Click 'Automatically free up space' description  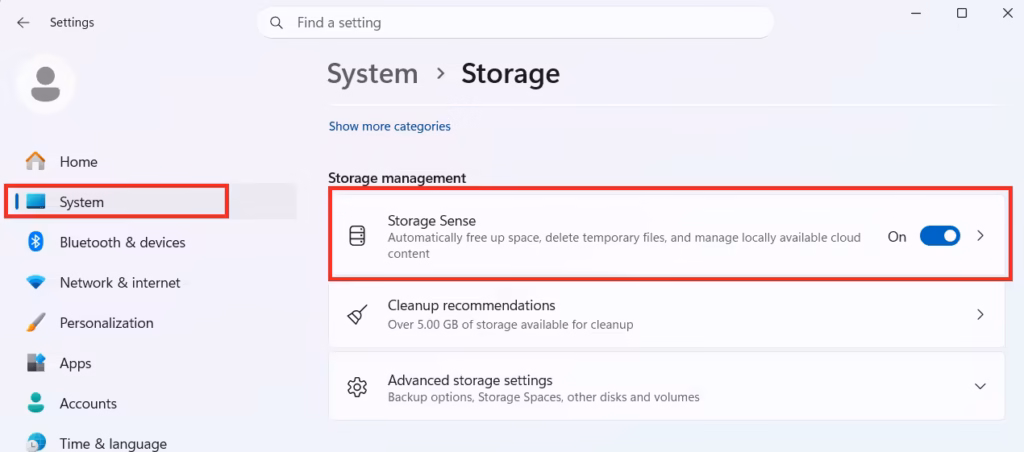tap(624, 246)
